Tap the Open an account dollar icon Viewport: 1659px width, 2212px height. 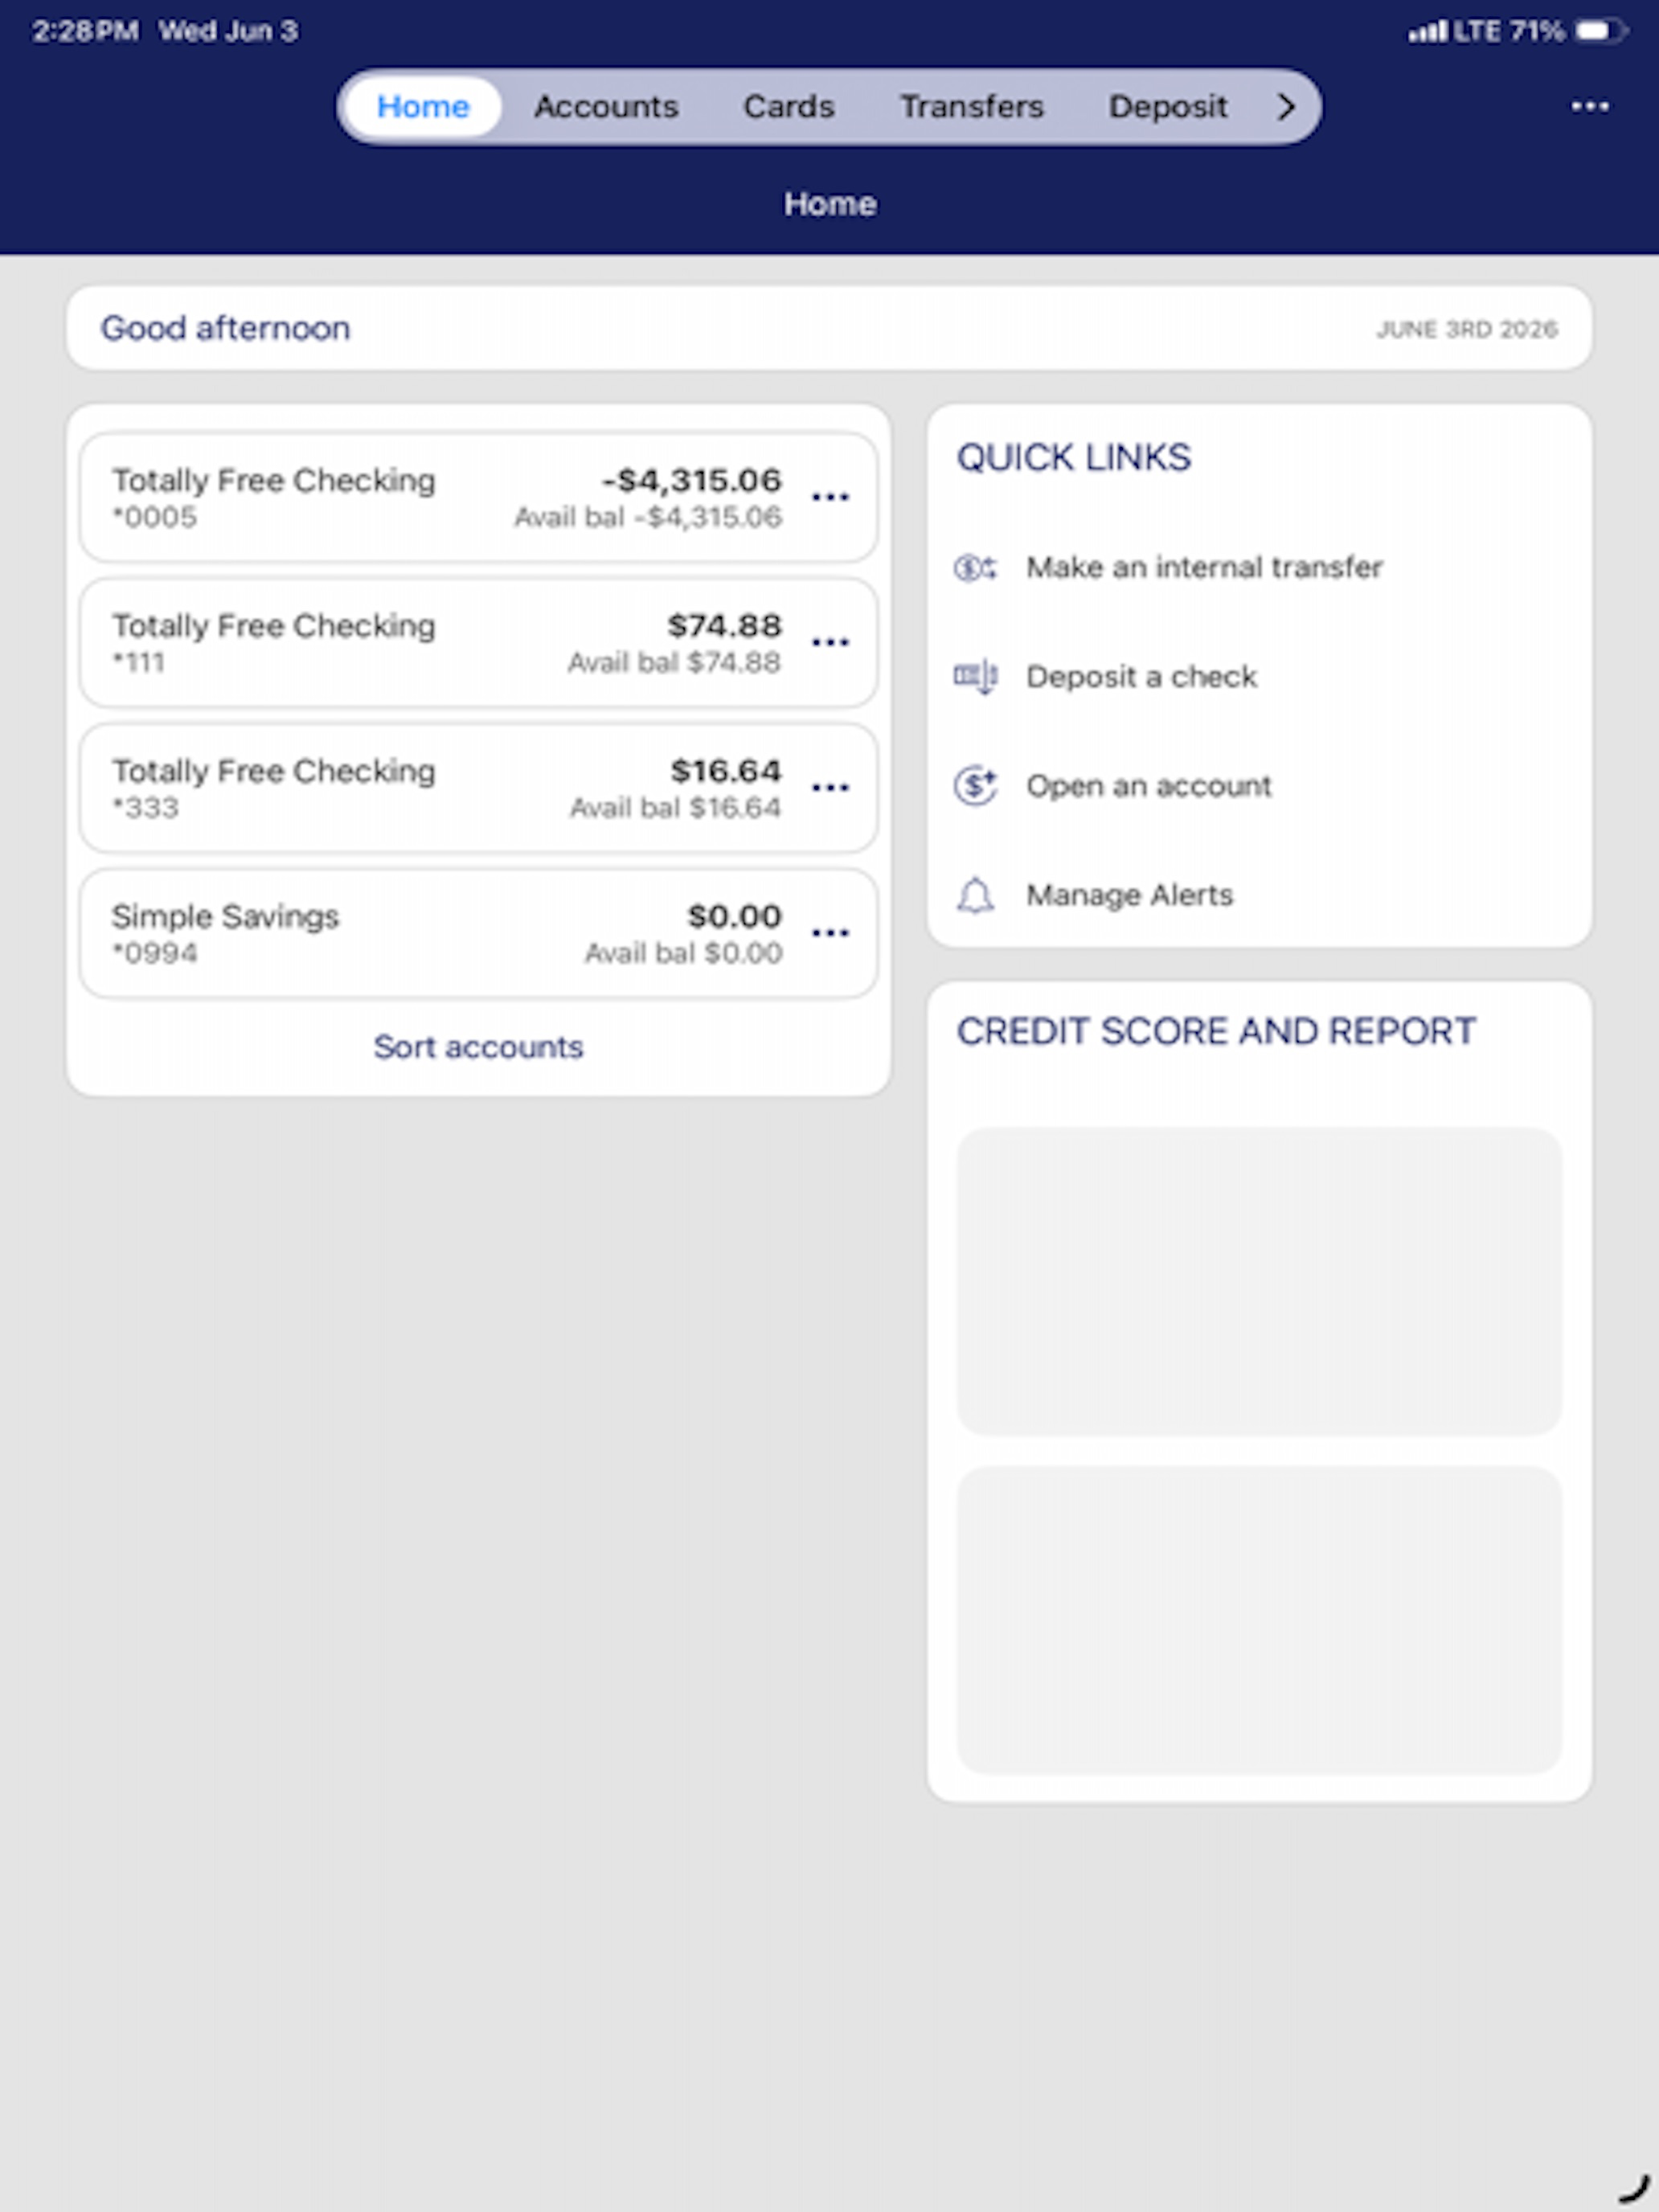[975, 786]
